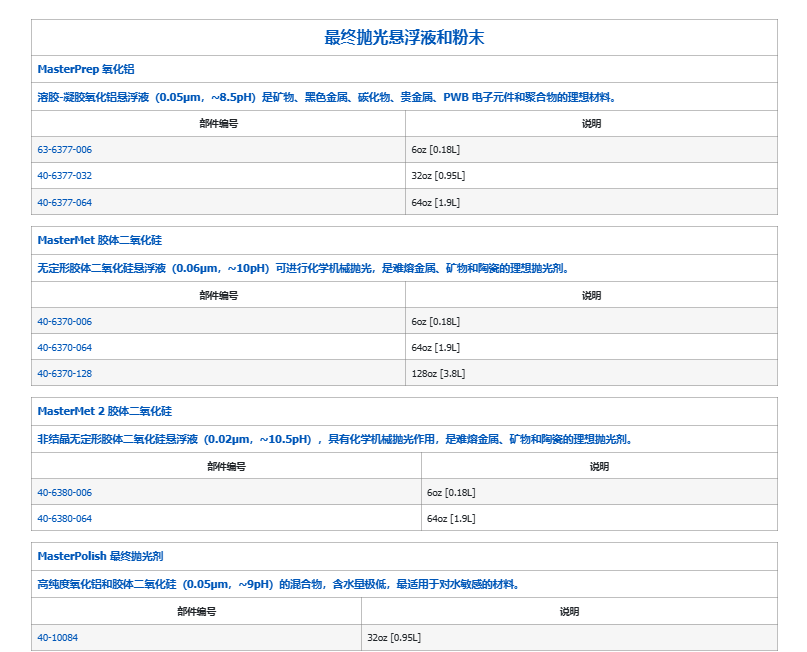
Task: Click 说明 header in MasterMet 胶体二氧化硅 table
Action: click(x=591, y=295)
